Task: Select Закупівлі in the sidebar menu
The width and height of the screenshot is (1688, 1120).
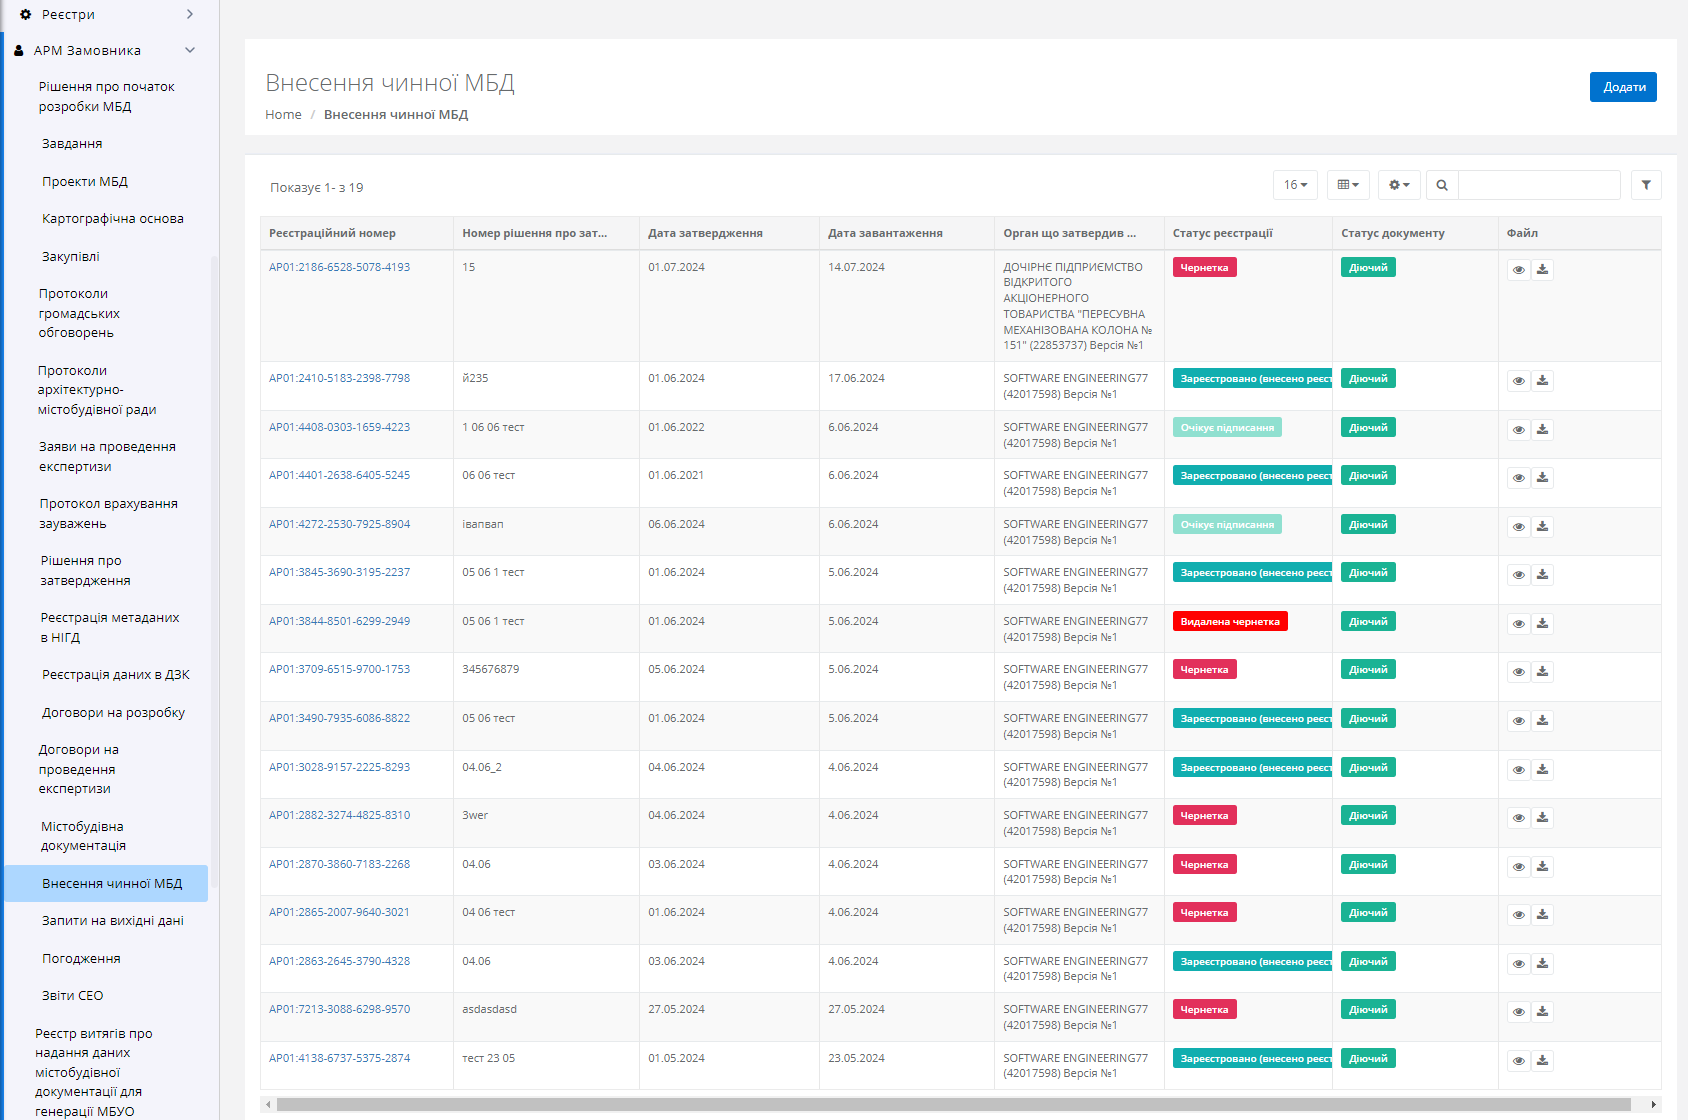Action: [71, 257]
